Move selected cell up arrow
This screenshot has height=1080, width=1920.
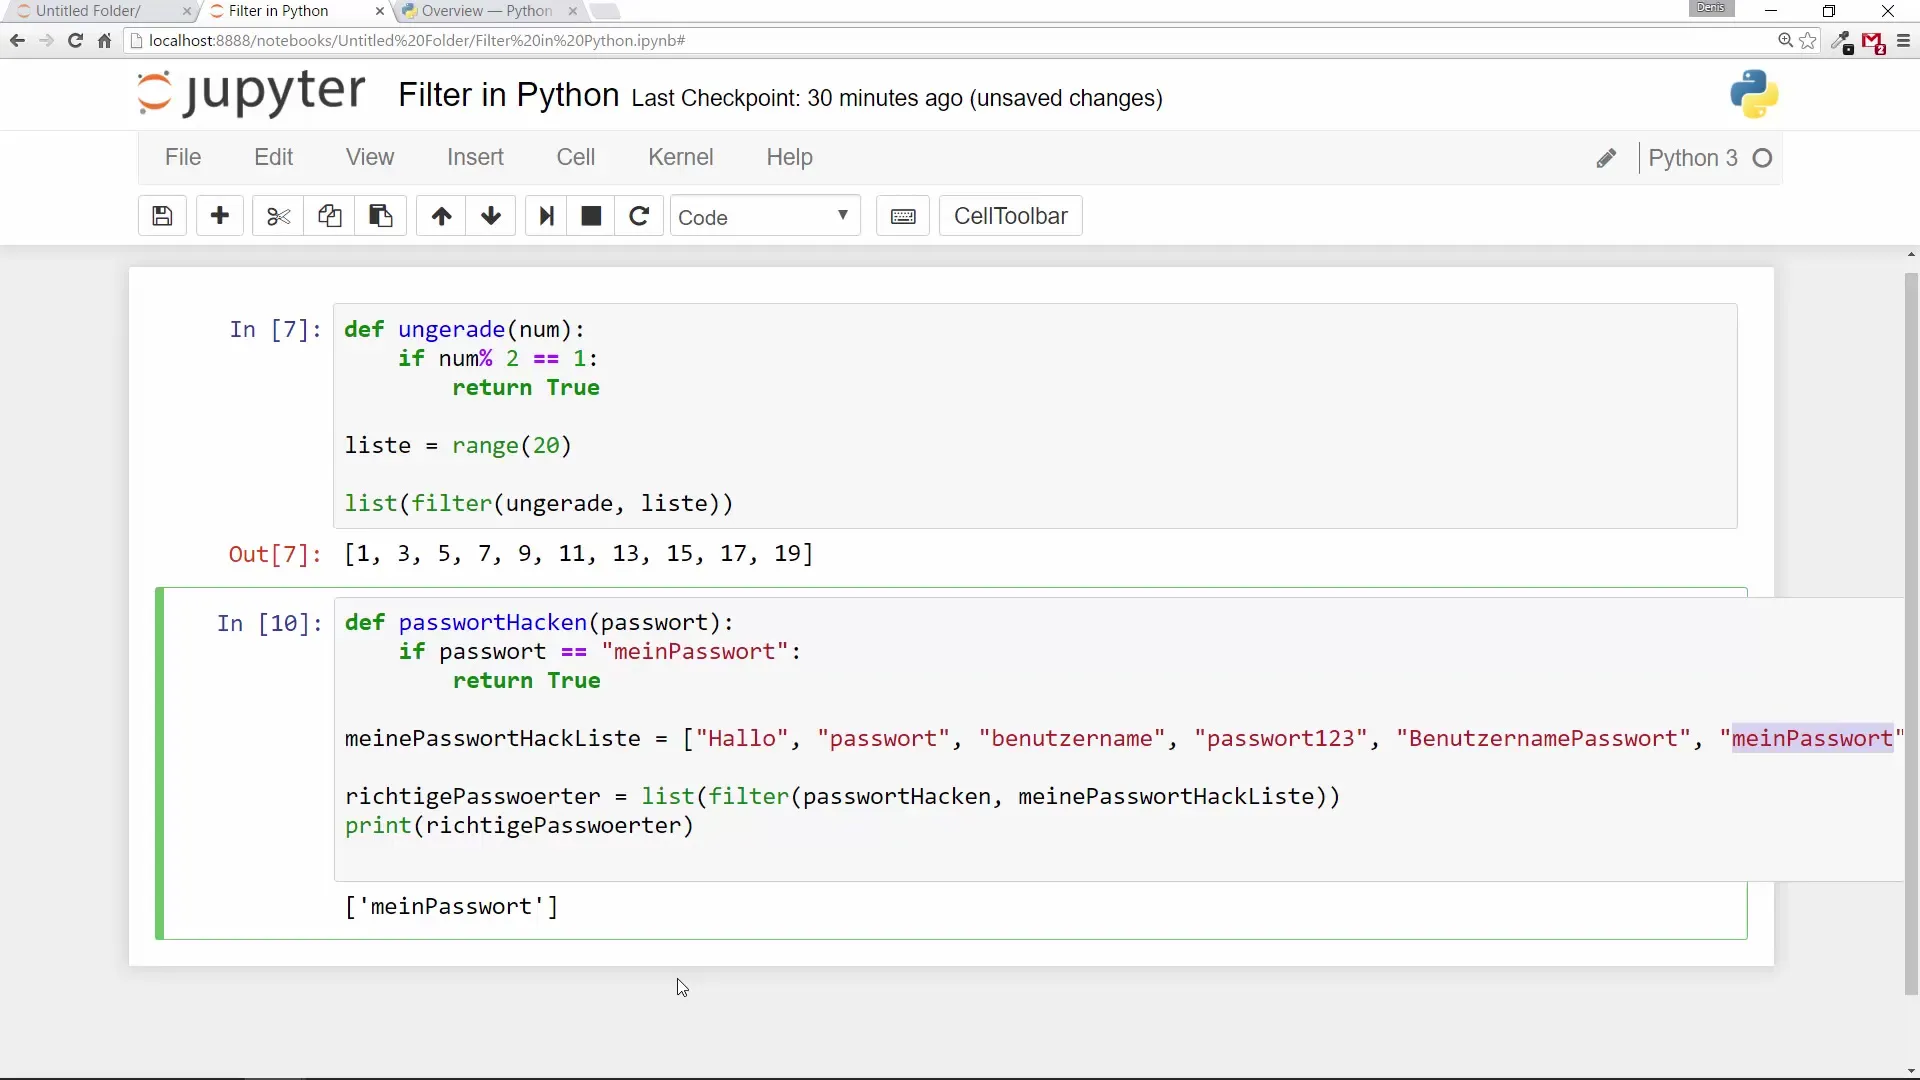(x=441, y=216)
